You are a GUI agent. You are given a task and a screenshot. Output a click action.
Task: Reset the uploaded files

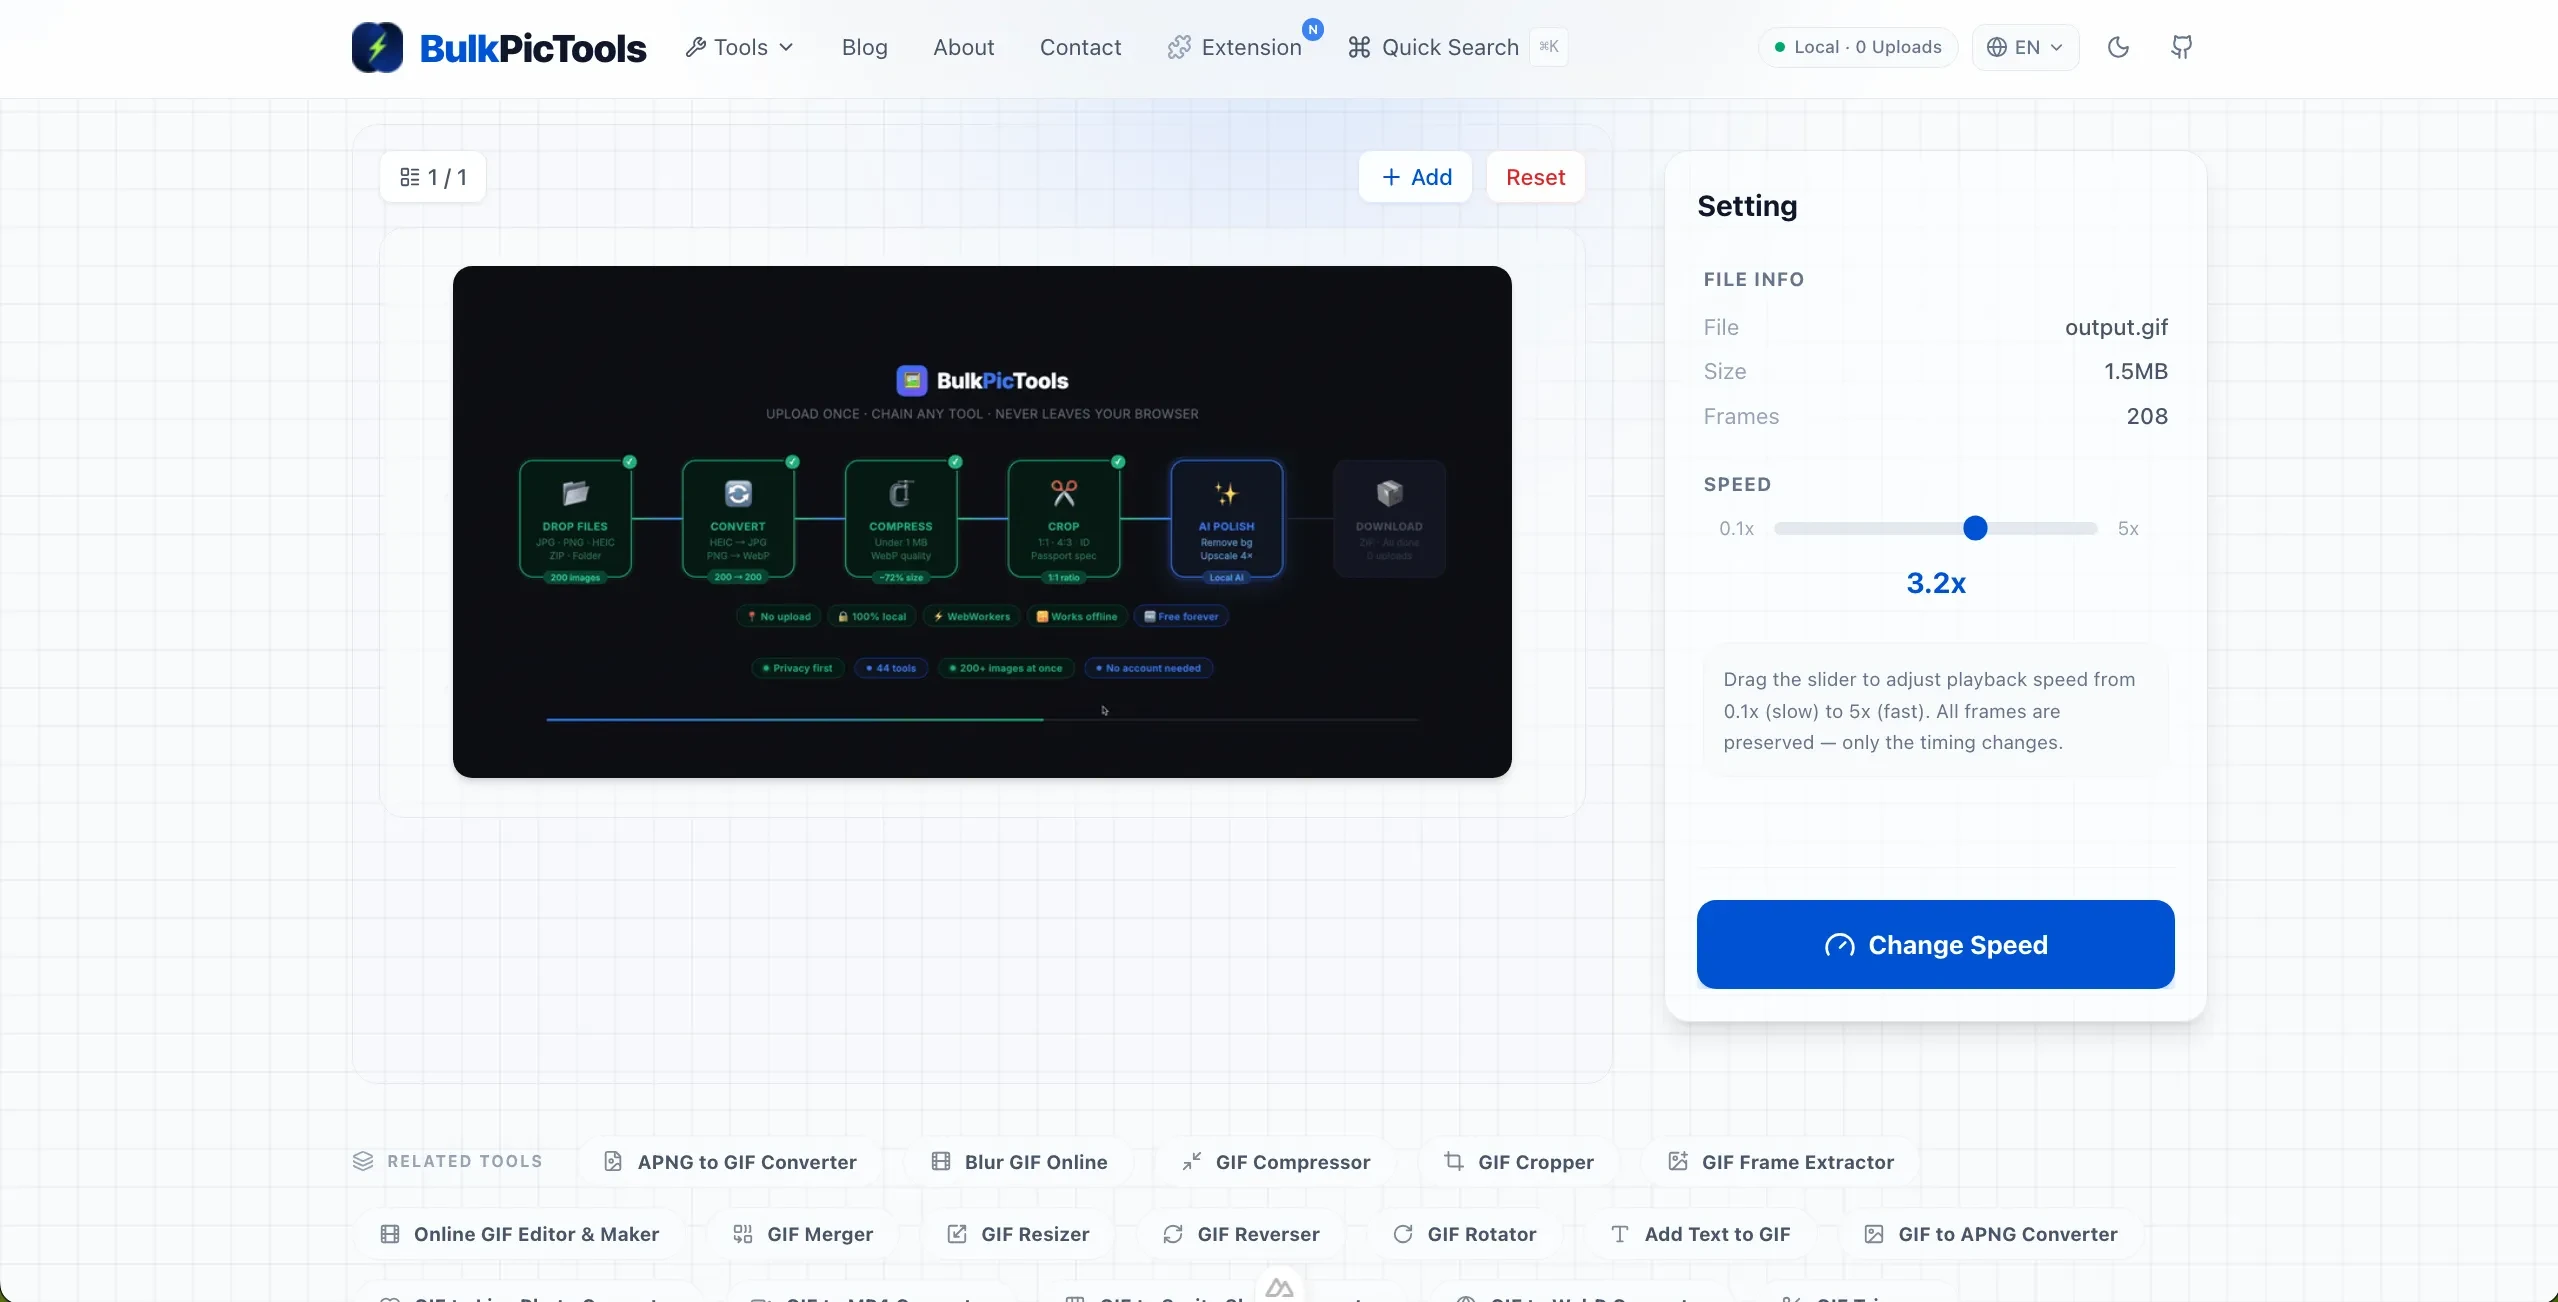click(x=1535, y=177)
